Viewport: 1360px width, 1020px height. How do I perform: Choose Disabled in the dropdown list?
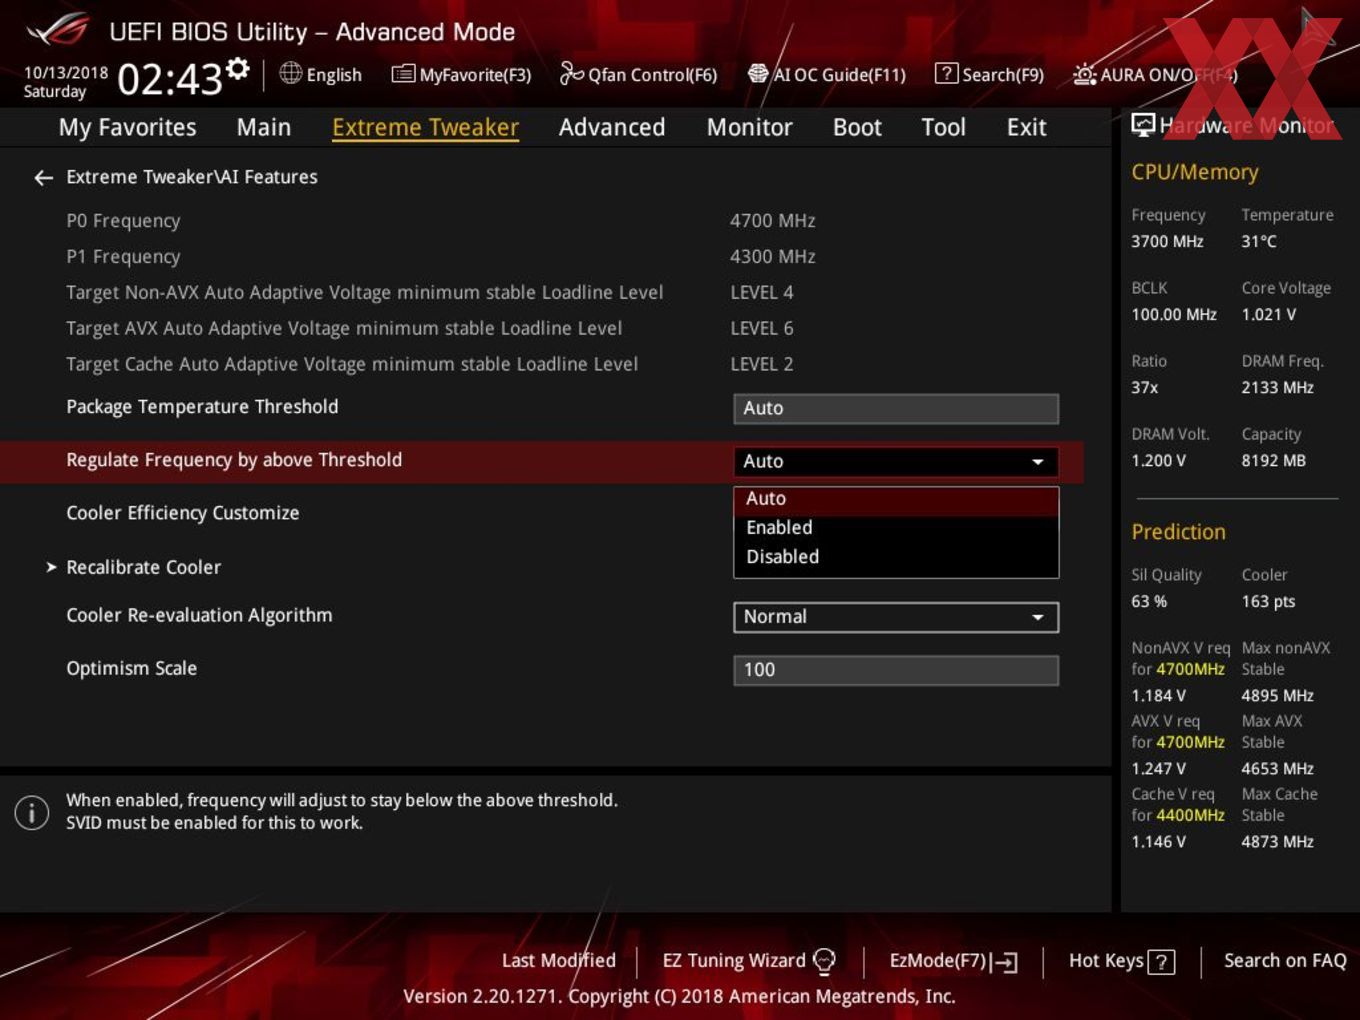pos(896,557)
